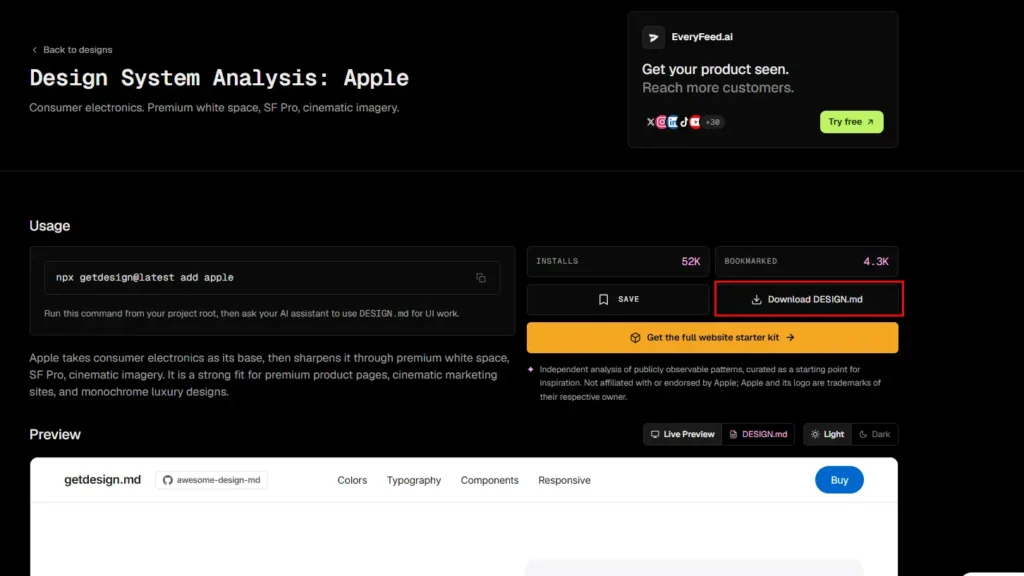
Task: Go to Colors section in preview
Action: click(352, 480)
